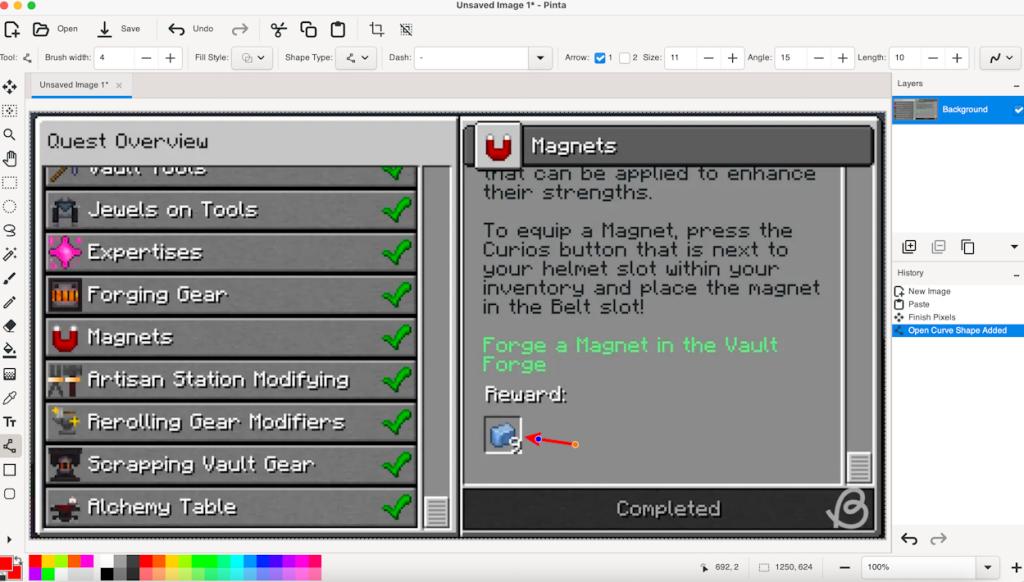Open the Fill Style dropdown
Screen dimensions: 1024x582
[x=251, y=58]
